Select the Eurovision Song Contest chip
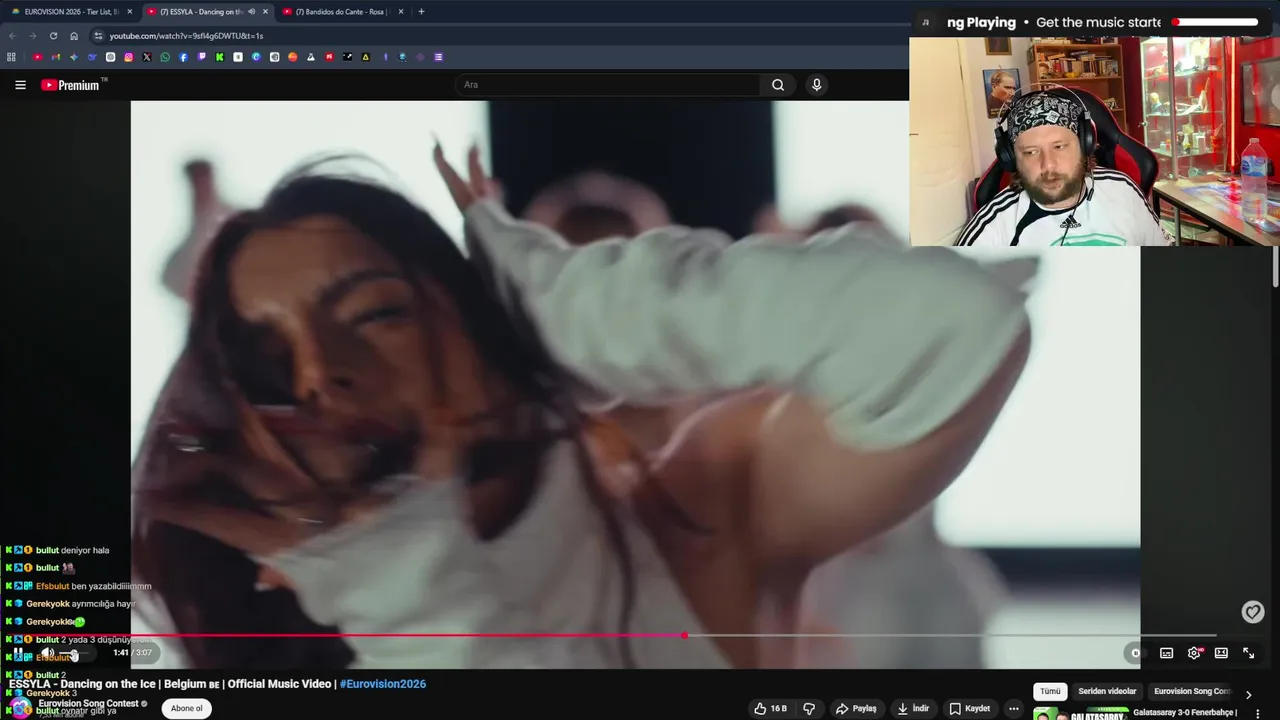Screen dimensions: 1280x720 1192,691
